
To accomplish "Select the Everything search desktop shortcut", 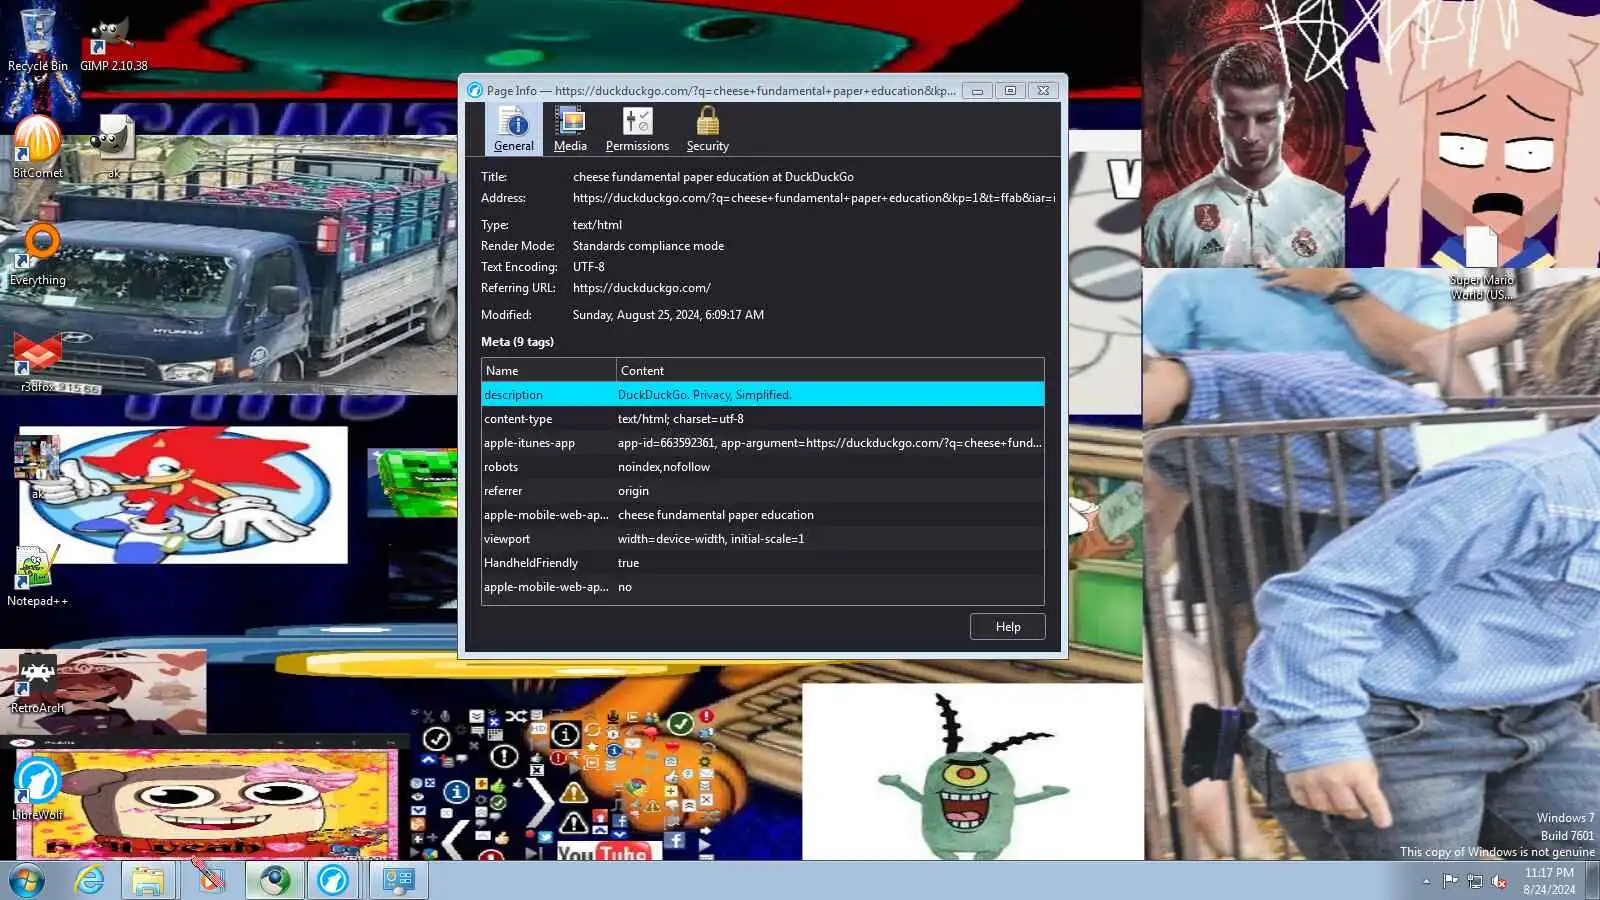I will coord(38,255).
